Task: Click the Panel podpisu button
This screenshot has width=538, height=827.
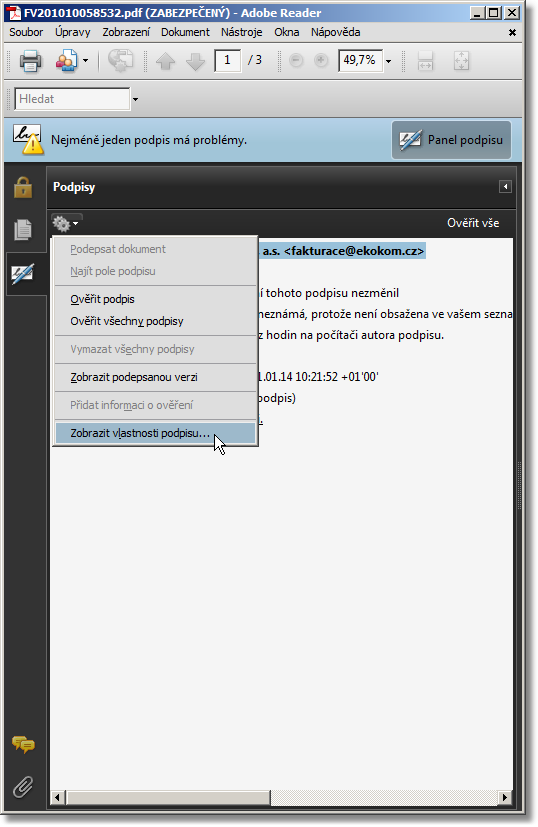Action: [451, 140]
